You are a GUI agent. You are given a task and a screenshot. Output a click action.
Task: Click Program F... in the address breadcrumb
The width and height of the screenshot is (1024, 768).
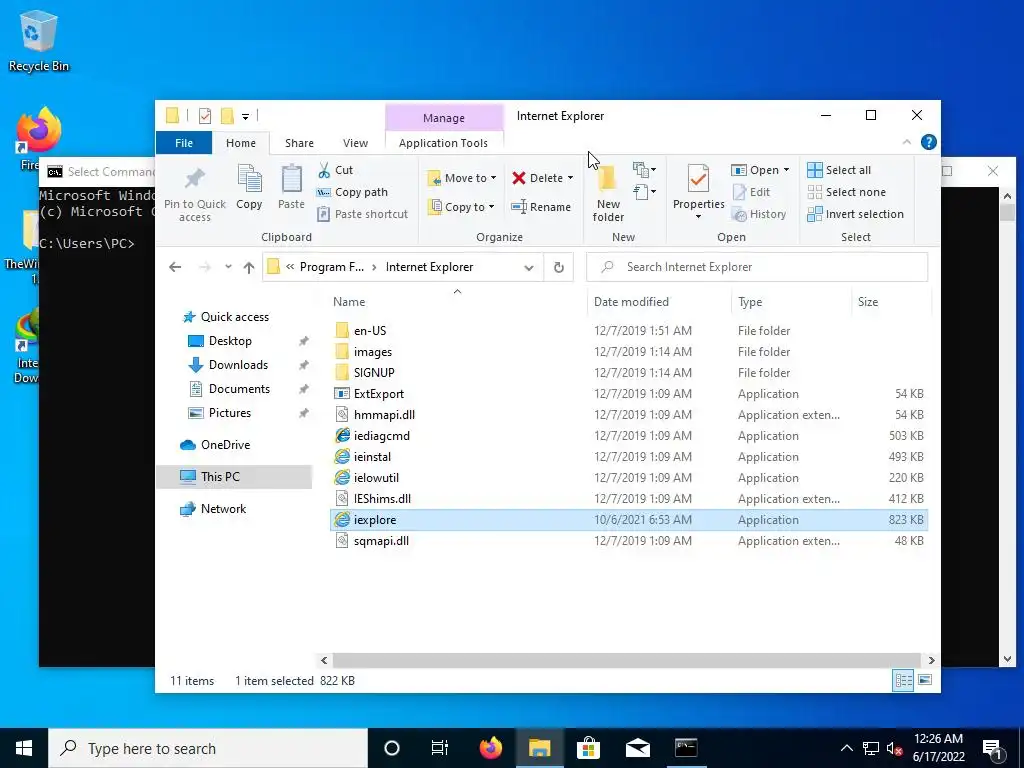click(x=332, y=267)
